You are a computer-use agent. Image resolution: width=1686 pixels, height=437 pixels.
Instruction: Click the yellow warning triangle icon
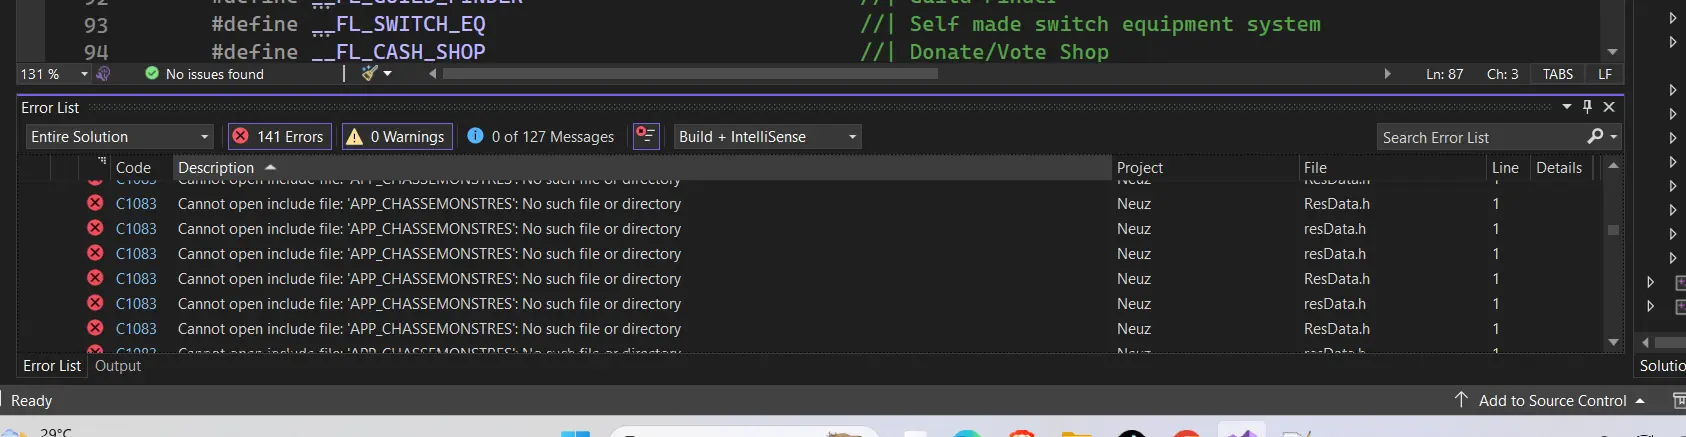354,137
